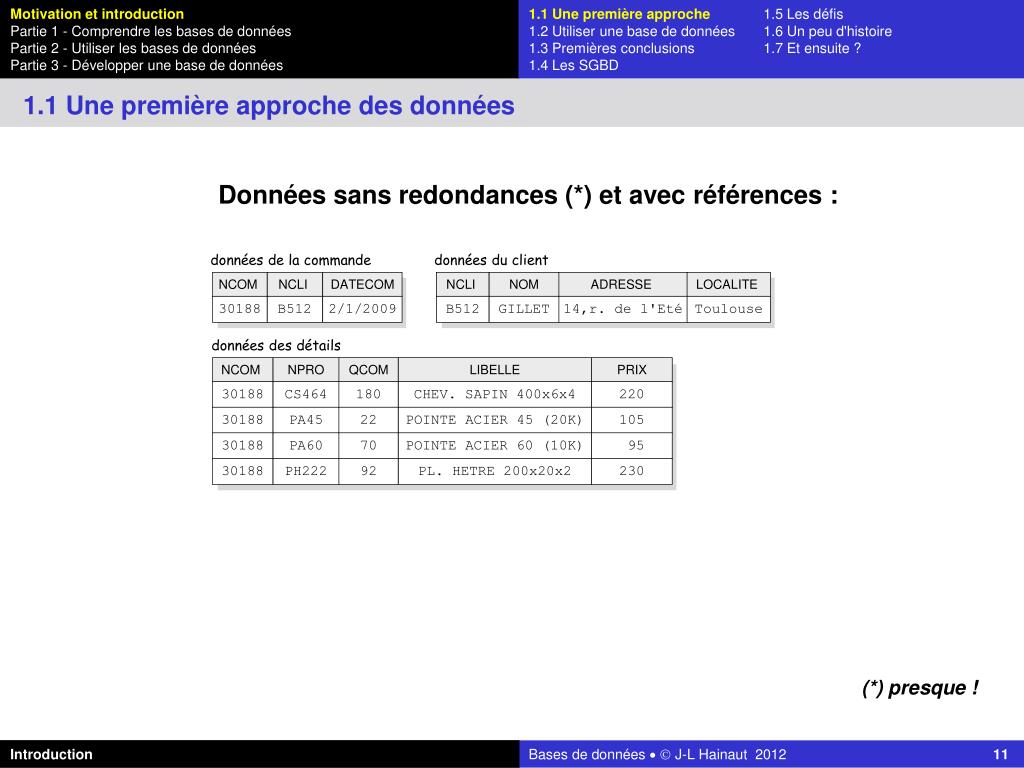Click label 'données du client'
The image size is (1024, 768).
(491, 260)
